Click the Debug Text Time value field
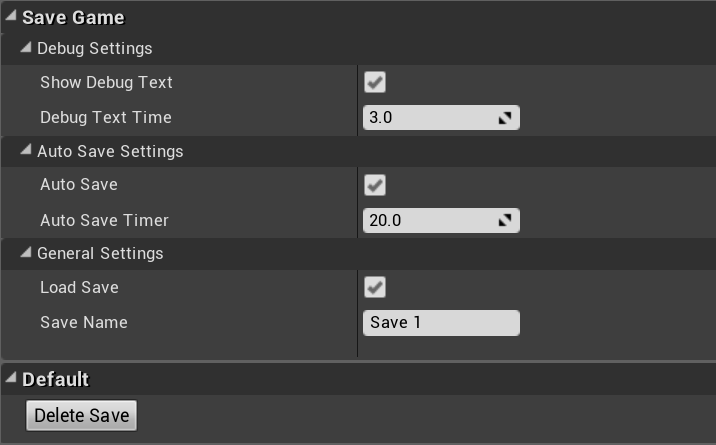The image size is (716, 445). (428, 118)
